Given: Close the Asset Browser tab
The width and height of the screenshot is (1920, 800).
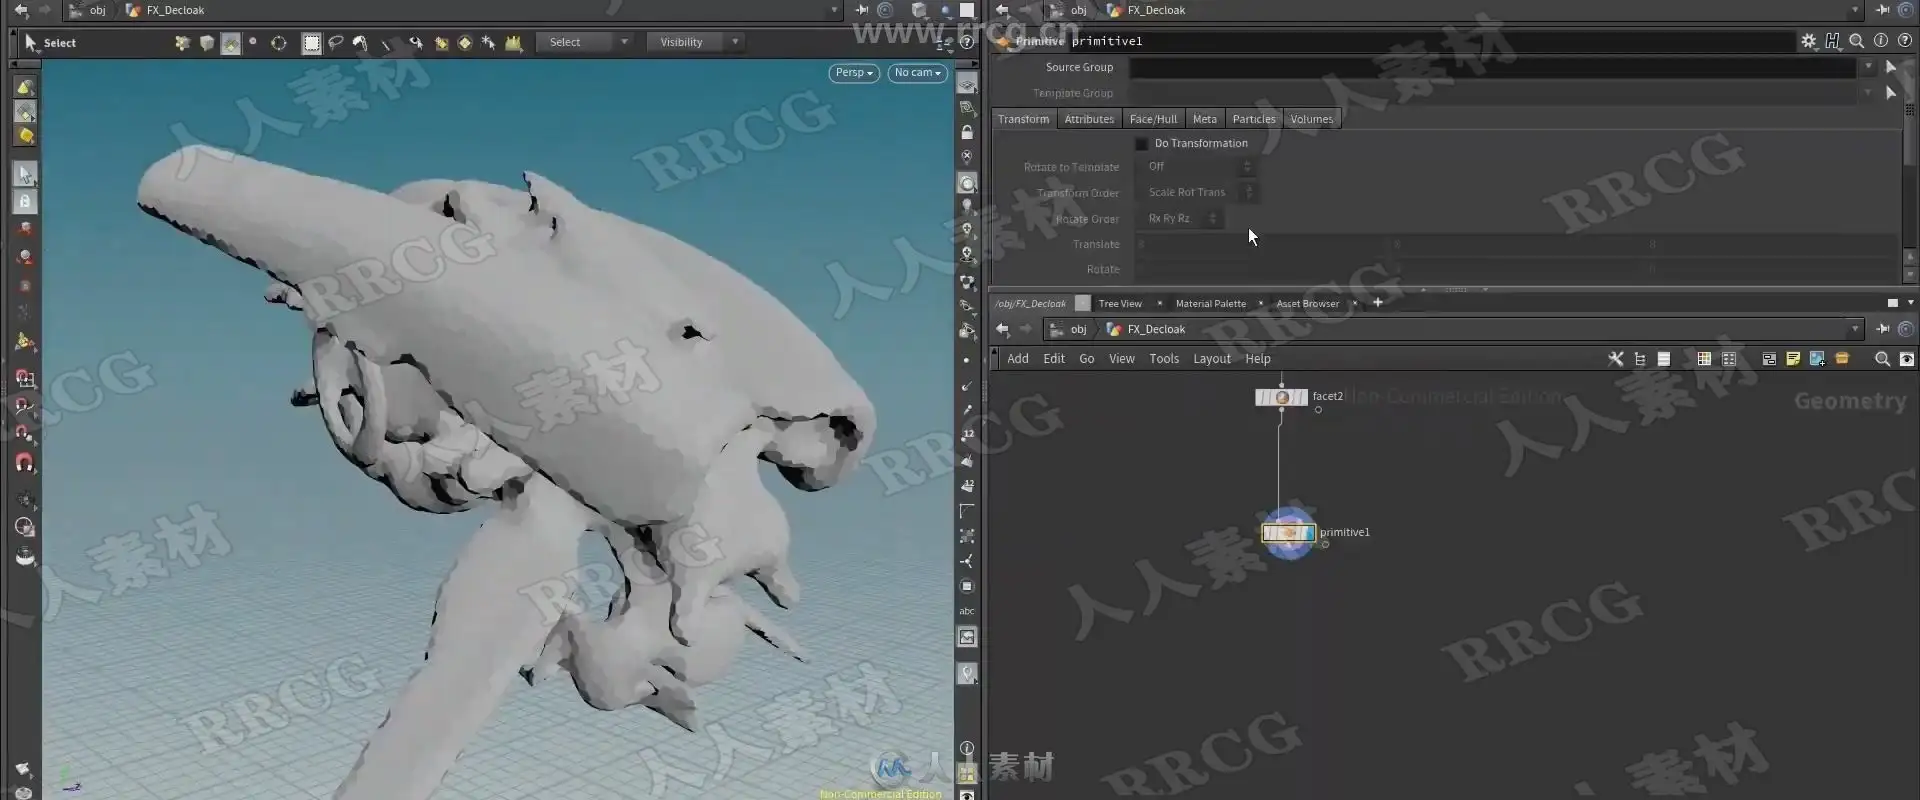Looking at the screenshot, I should pyautogui.click(x=1355, y=303).
